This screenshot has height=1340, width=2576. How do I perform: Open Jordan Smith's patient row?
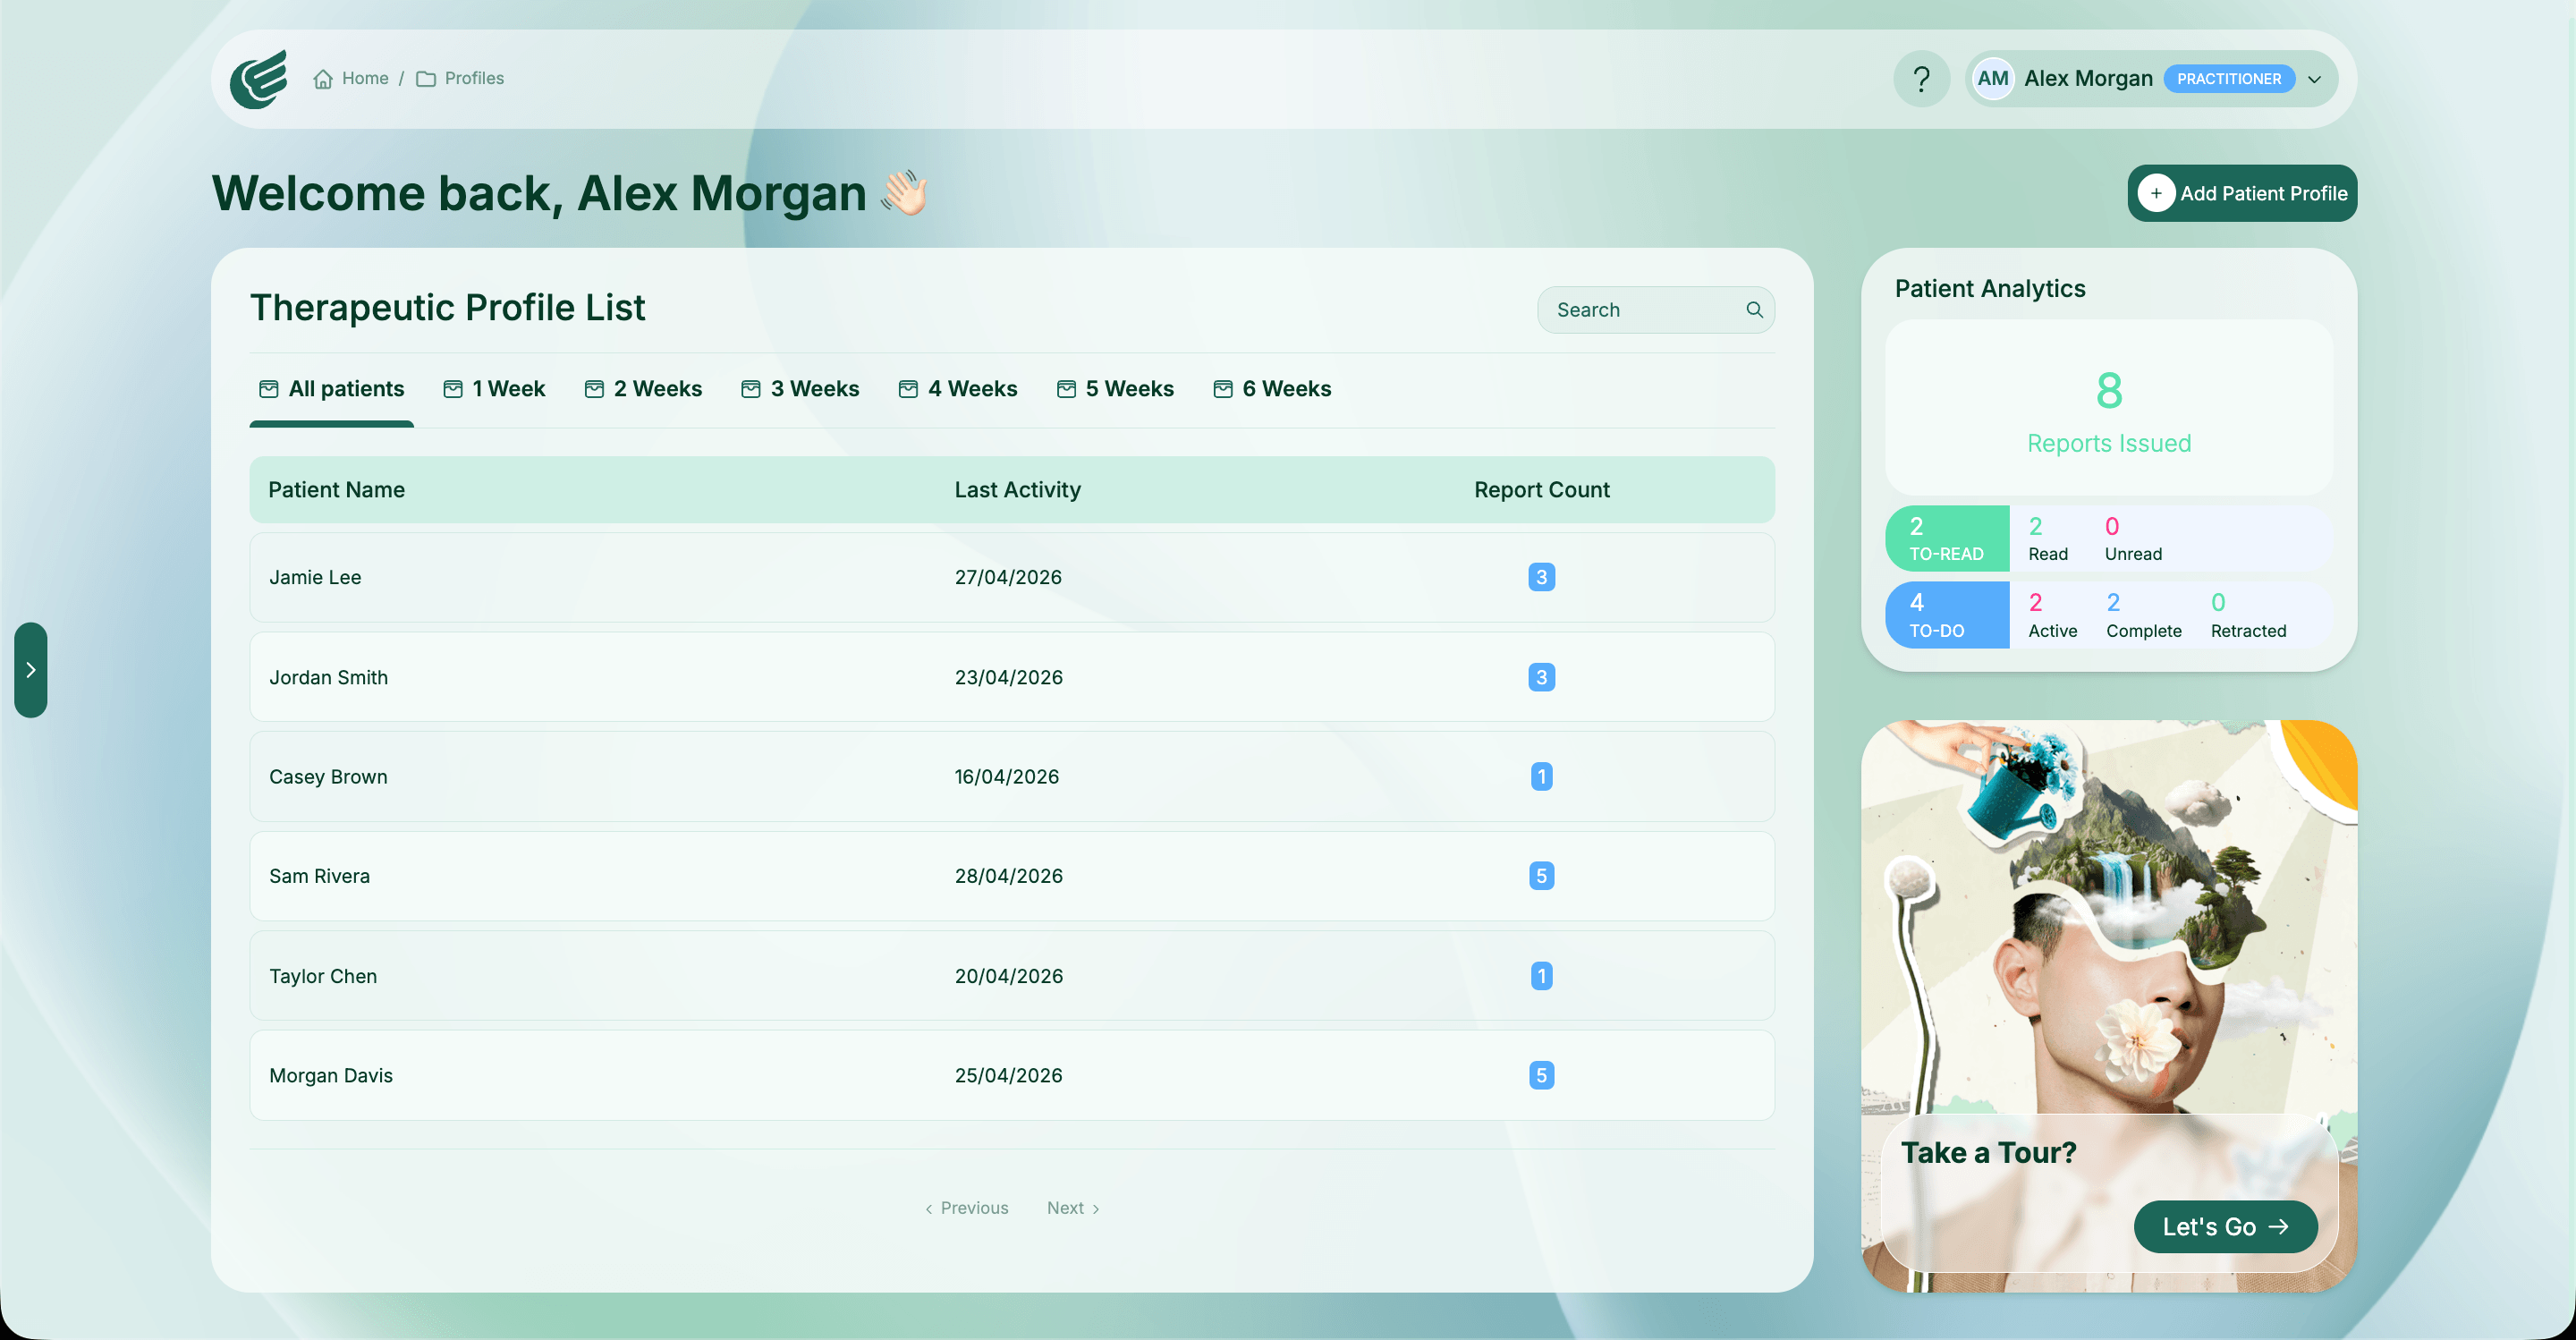point(1012,677)
